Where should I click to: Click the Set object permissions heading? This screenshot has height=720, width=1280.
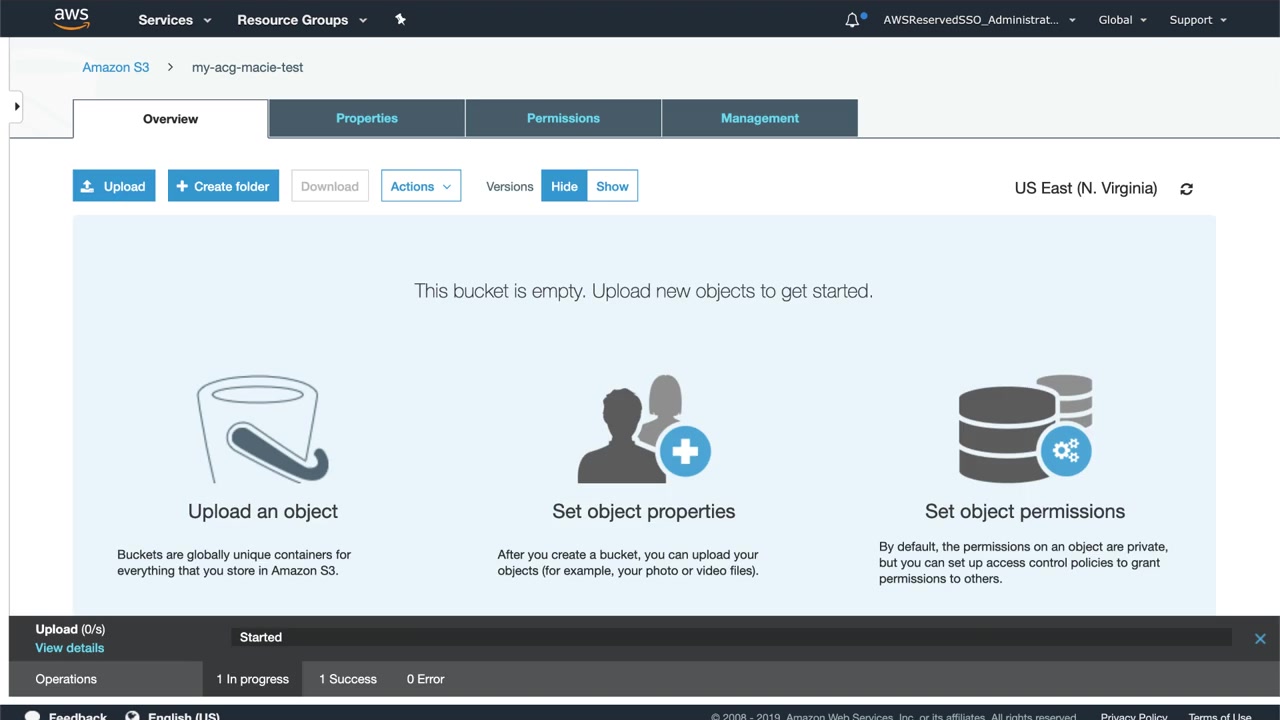(x=1025, y=511)
